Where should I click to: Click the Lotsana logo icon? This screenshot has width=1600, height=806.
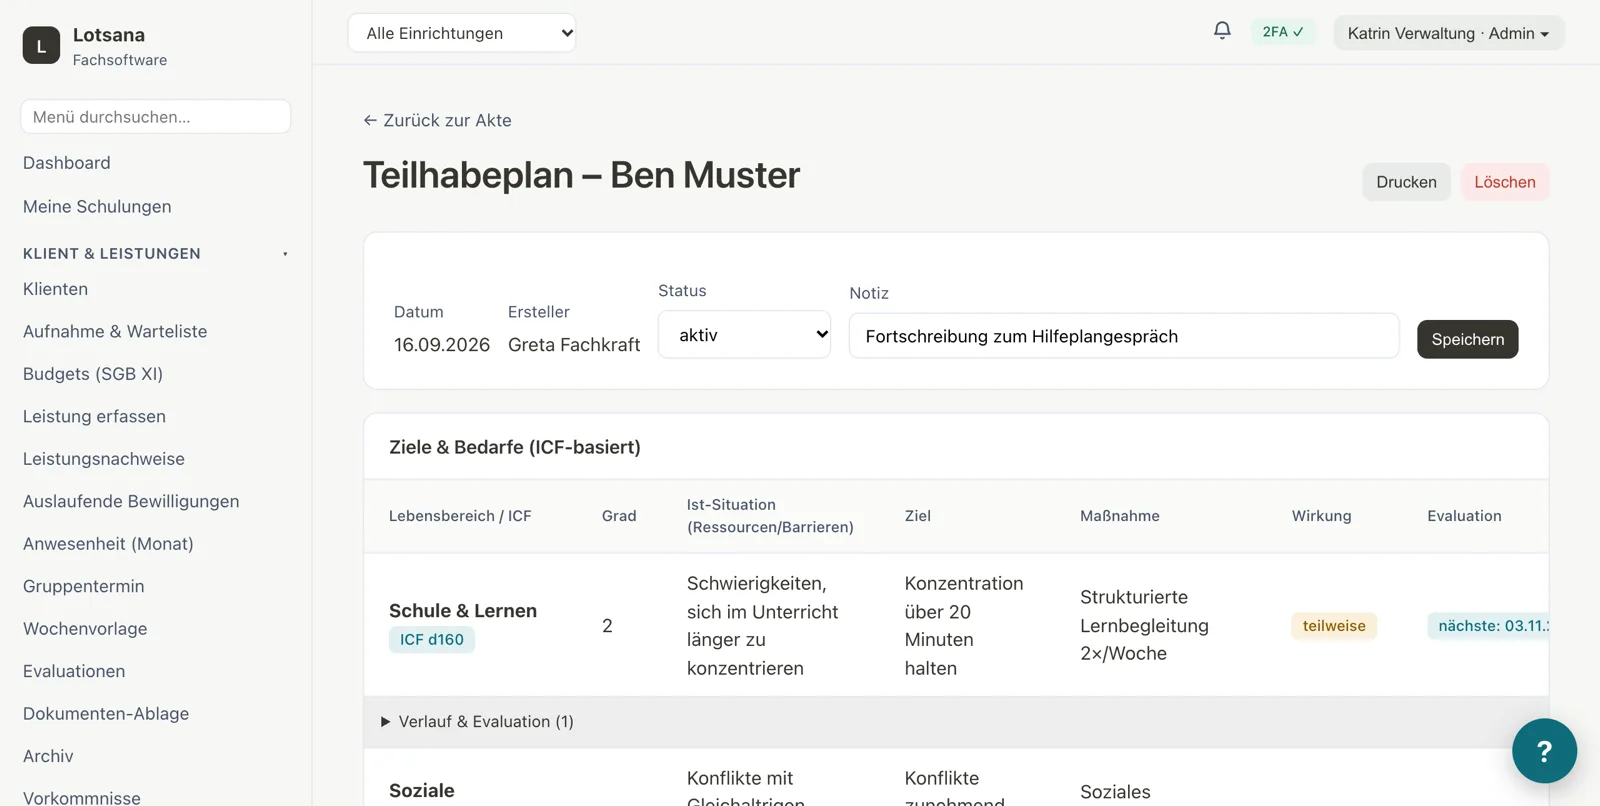click(41, 45)
